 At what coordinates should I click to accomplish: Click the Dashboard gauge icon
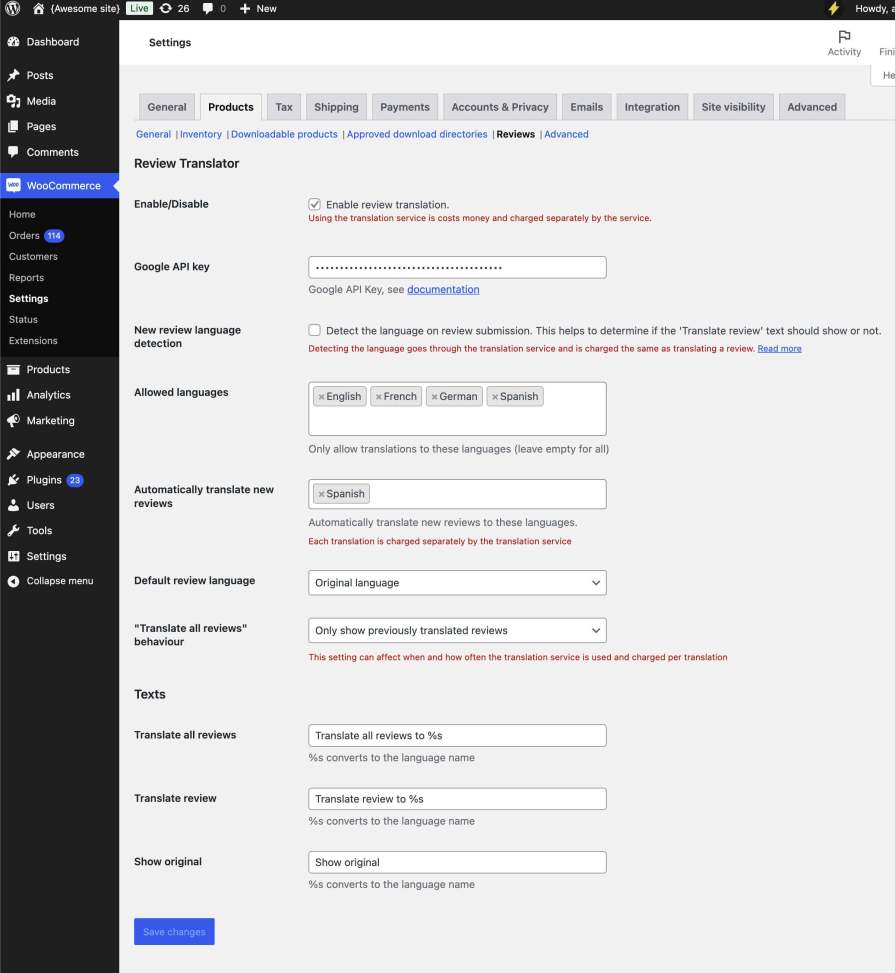[x=14, y=42]
